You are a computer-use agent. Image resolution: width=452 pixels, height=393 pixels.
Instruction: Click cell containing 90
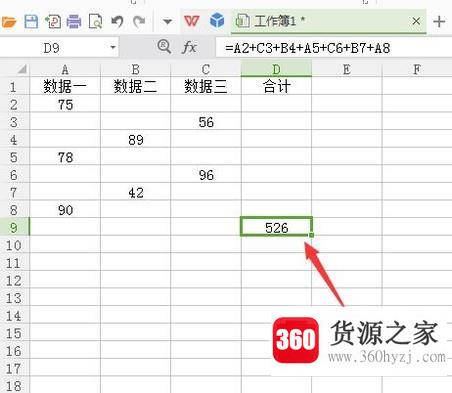click(65, 210)
